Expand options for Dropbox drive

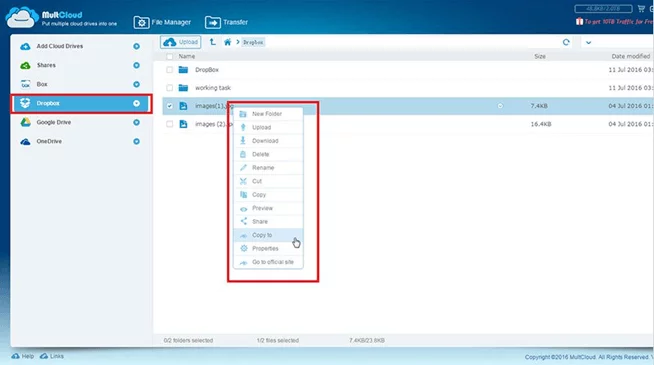(136, 103)
